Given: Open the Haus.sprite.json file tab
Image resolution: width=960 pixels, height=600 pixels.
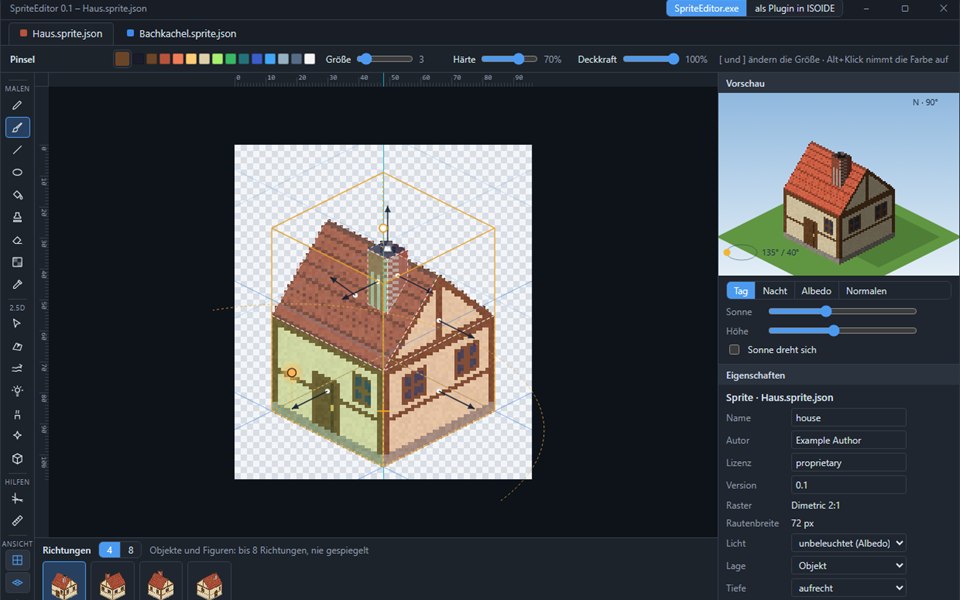Looking at the screenshot, I should (61, 34).
